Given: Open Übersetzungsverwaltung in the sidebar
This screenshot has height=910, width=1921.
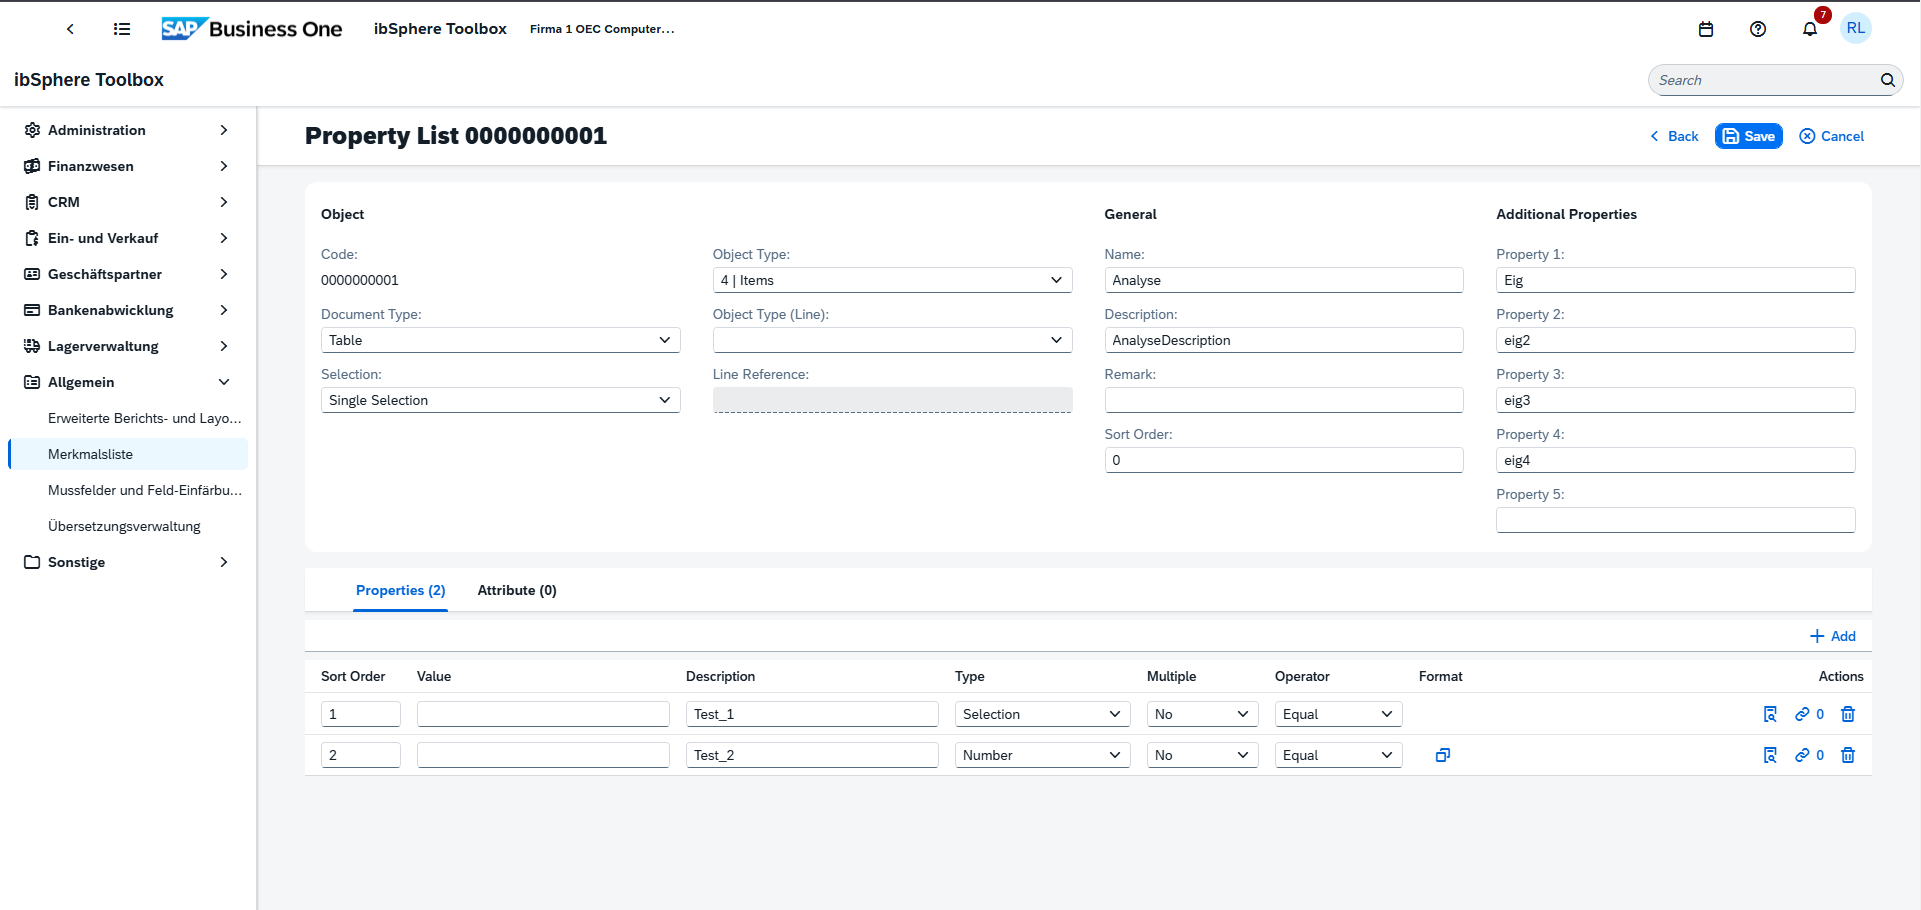Looking at the screenshot, I should pyautogui.click(x=128, y=526).
